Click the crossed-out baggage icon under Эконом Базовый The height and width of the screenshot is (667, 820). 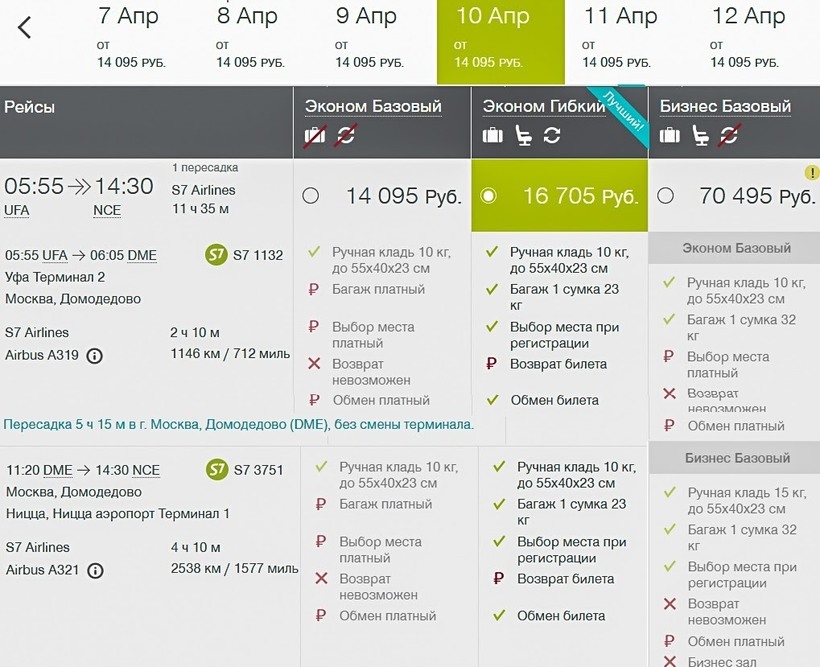tap(316, 135)
